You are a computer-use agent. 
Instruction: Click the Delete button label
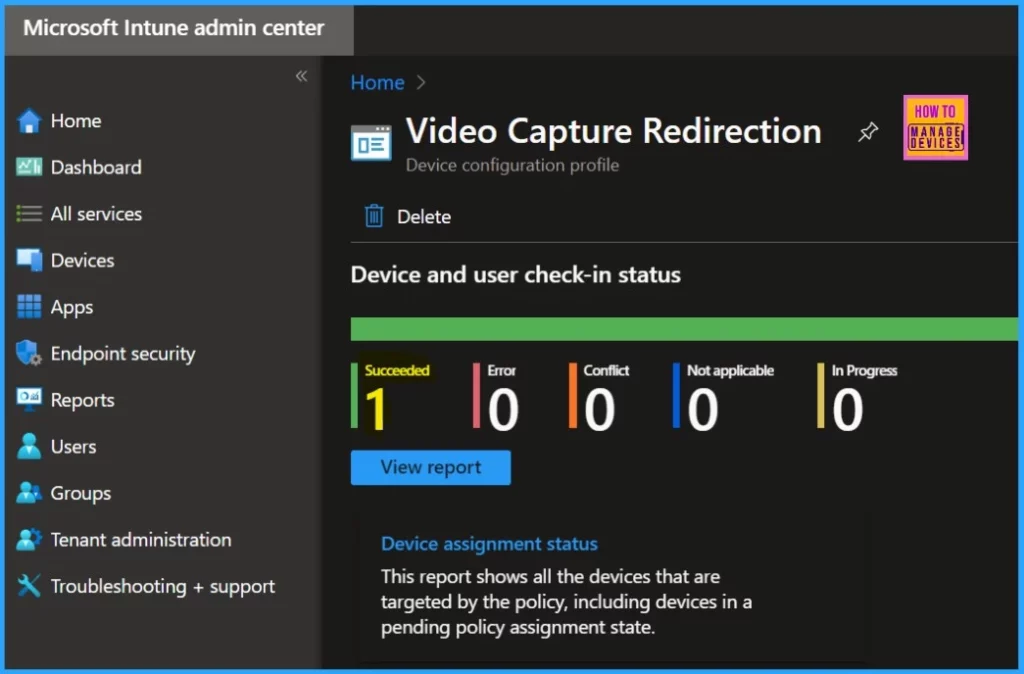pyautogui.click(x=424, y=216)
